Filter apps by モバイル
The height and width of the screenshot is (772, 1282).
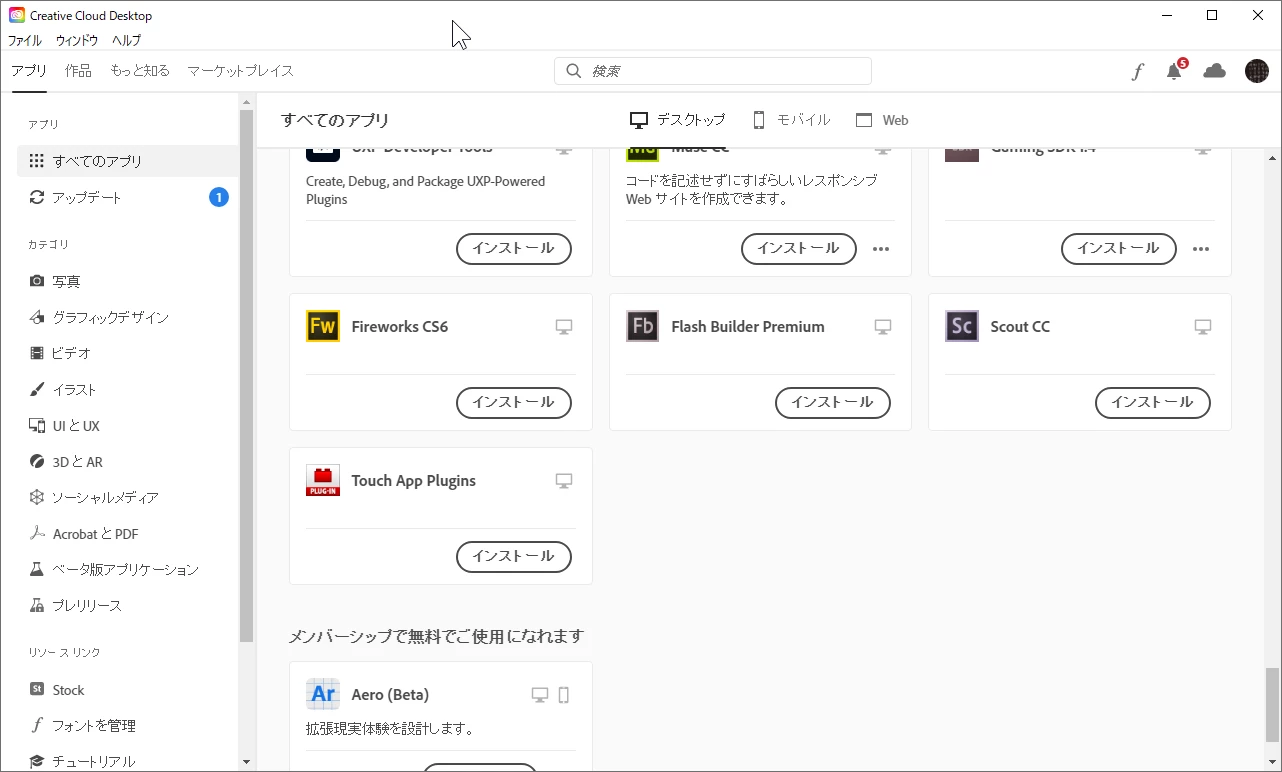[791, 120]
